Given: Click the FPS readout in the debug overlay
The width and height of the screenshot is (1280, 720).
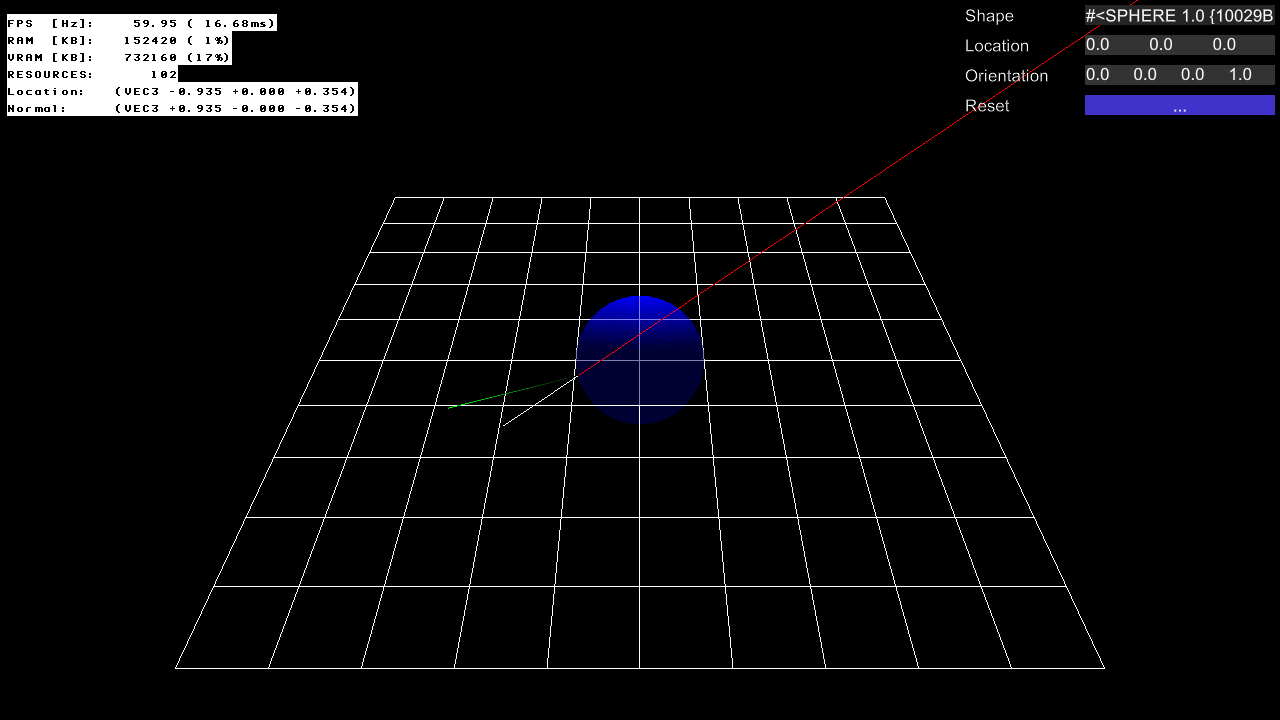Looking at the screenshot, I should point(141,23).
